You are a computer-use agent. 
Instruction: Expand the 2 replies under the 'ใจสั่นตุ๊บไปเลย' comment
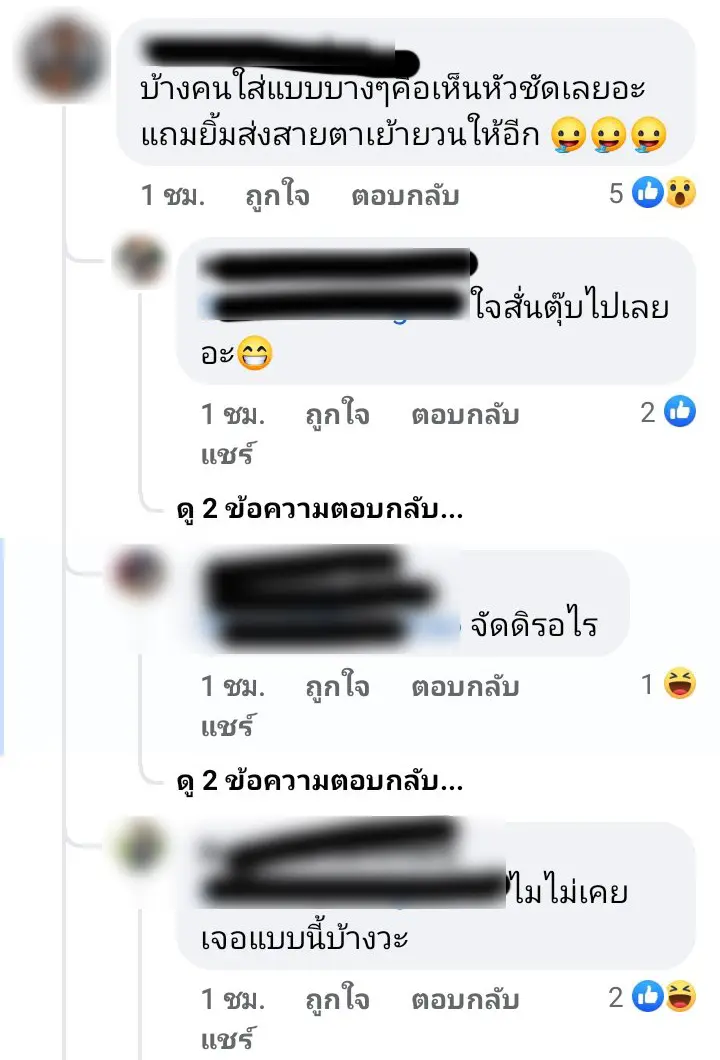pos(320,509)
